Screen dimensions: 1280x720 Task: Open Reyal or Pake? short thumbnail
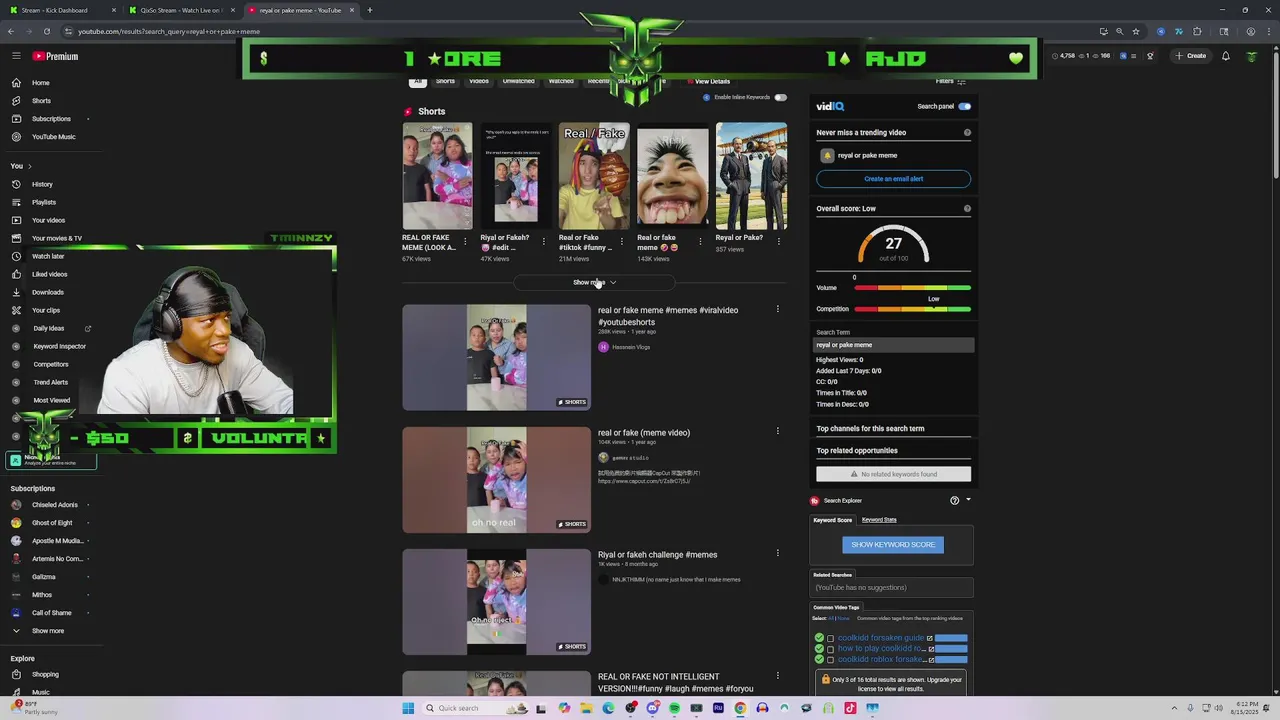click(751, 176)
